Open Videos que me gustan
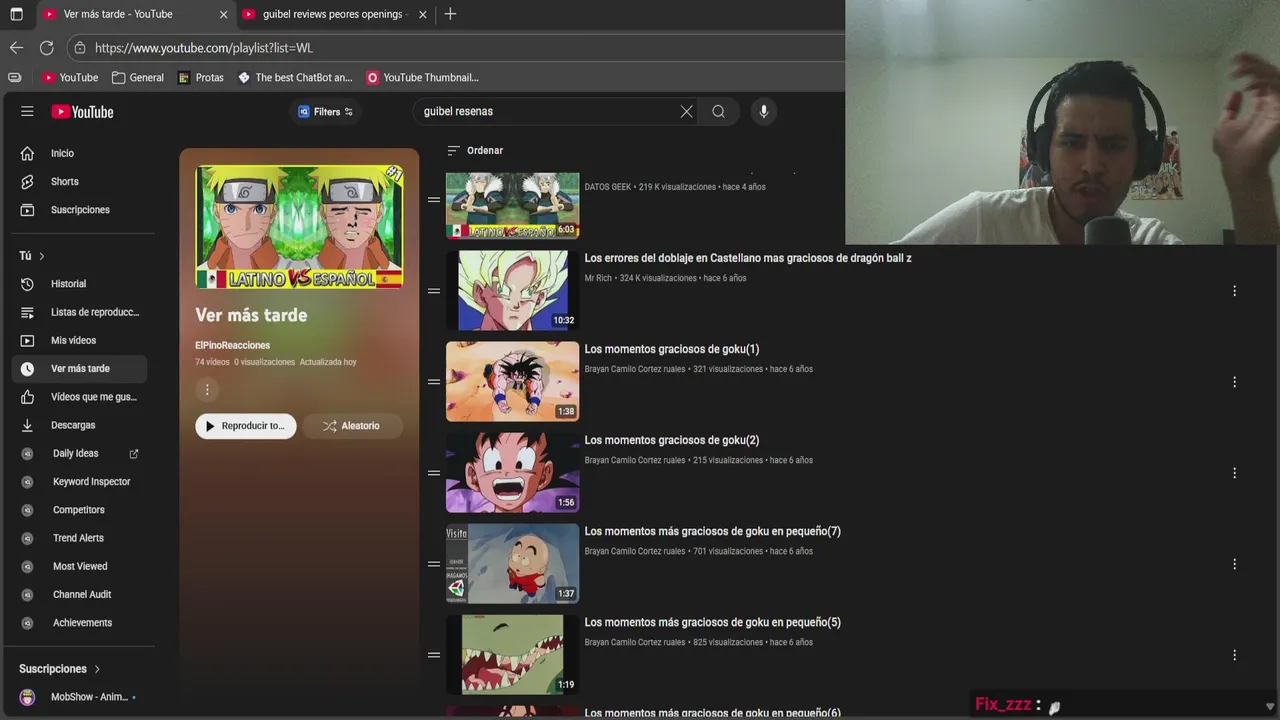The height and width of the screenshot is (720, 1280). (x=80, y=397)
